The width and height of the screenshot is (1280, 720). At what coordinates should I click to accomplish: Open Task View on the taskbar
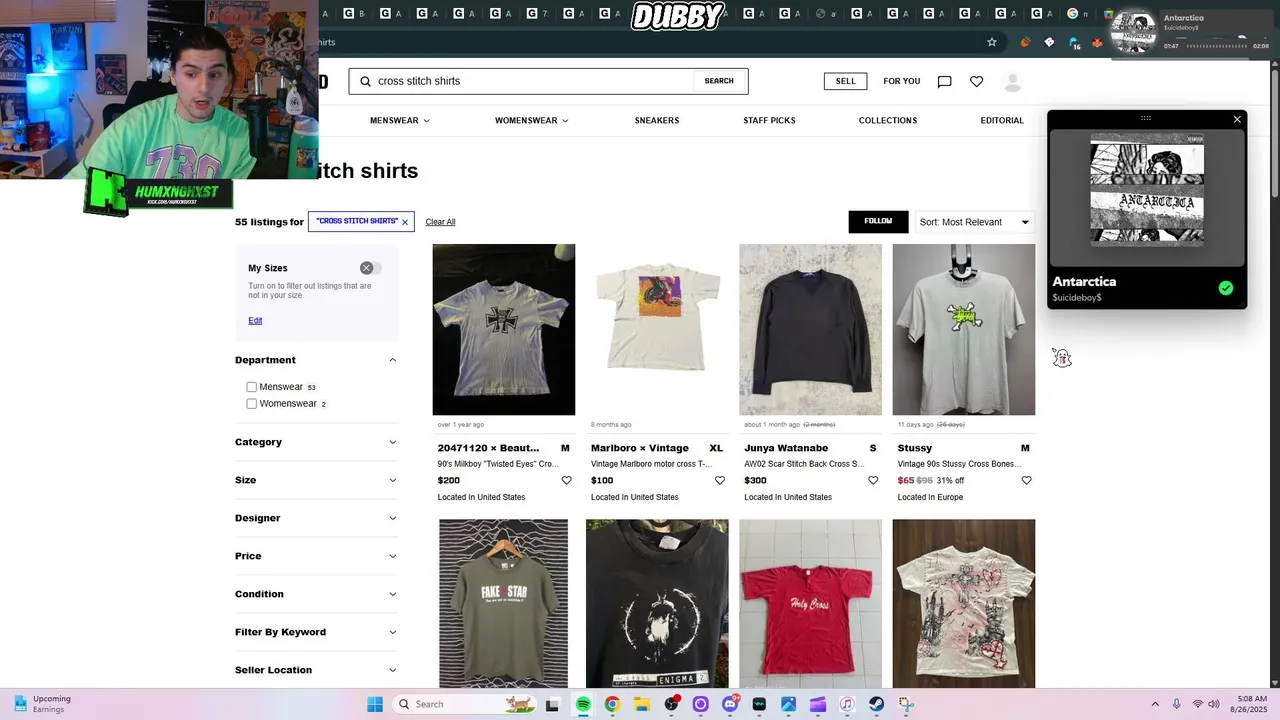(x=552, y=704)
